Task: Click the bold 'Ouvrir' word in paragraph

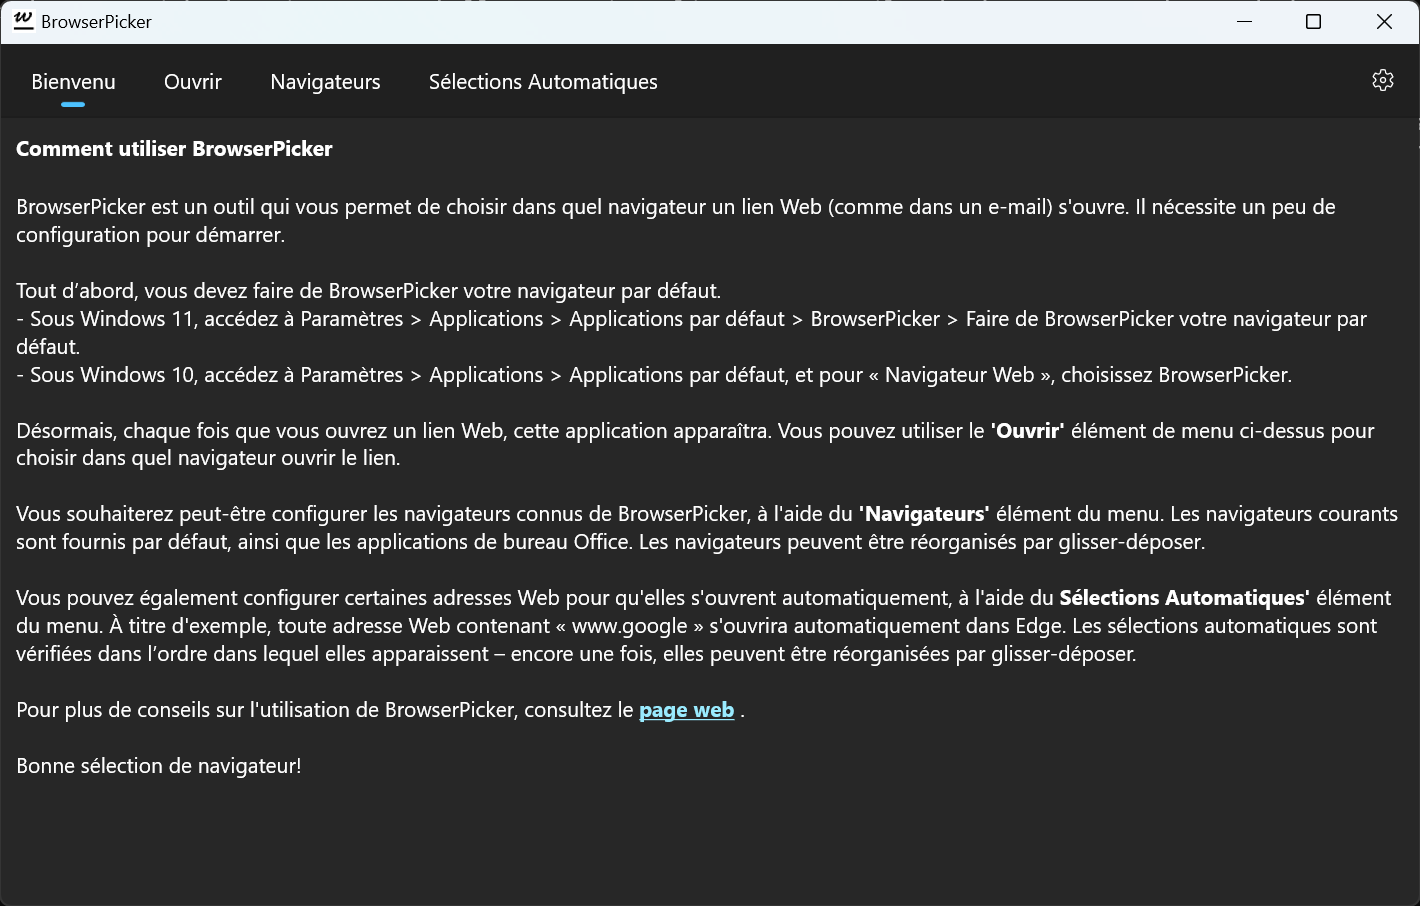Action: [1028, 431]
